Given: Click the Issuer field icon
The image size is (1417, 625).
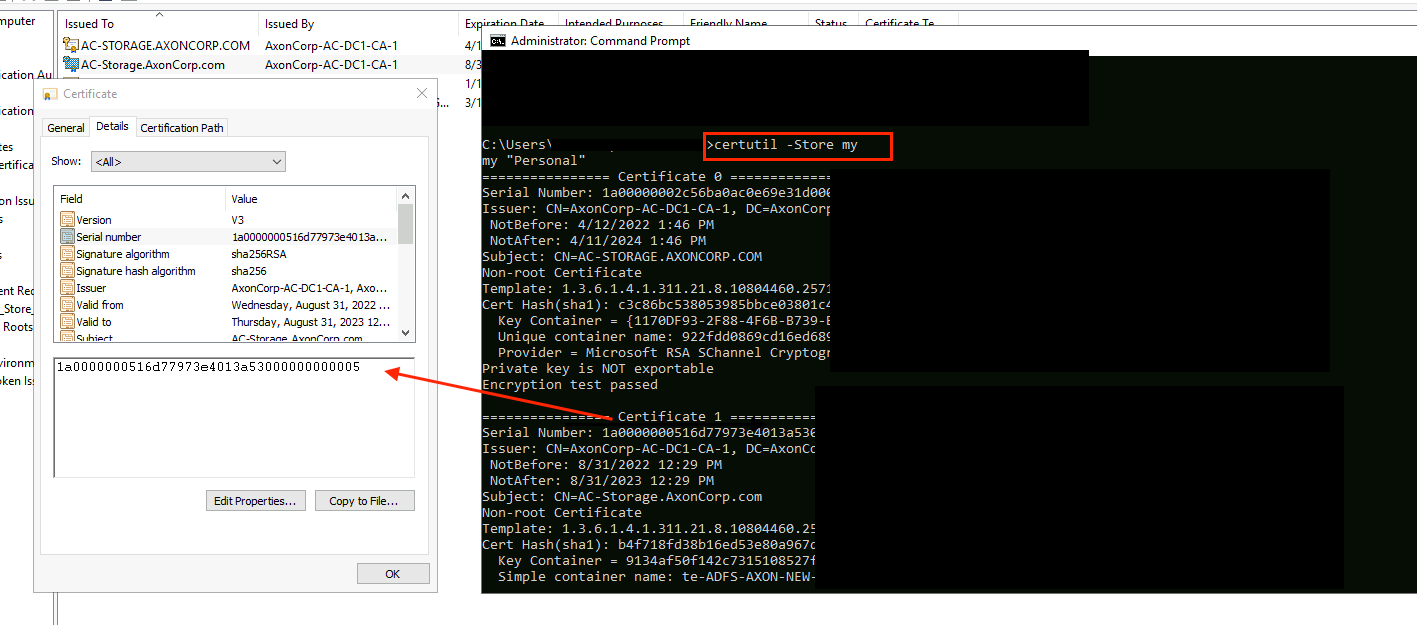Looking at the screenshot, I should (66, 287).
